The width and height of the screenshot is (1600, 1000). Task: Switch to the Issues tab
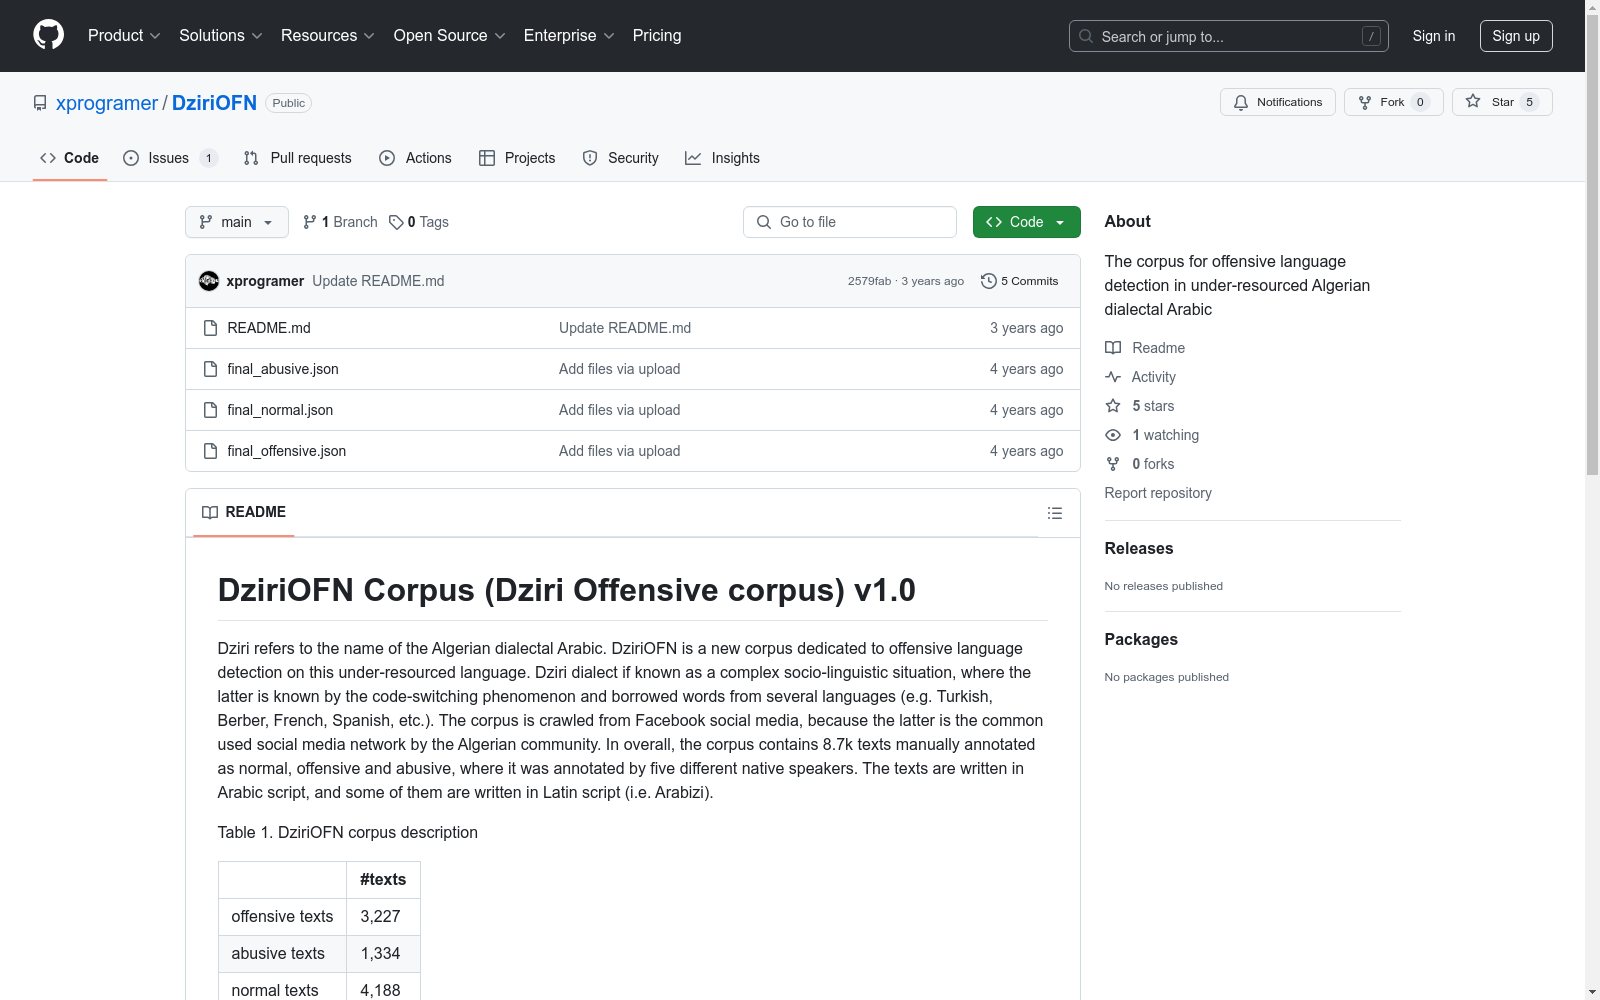pyautogui.click(x=170, y=158)
